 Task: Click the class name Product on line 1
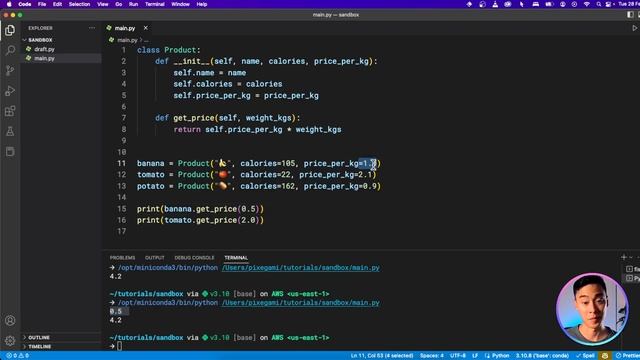coord(180,50)
